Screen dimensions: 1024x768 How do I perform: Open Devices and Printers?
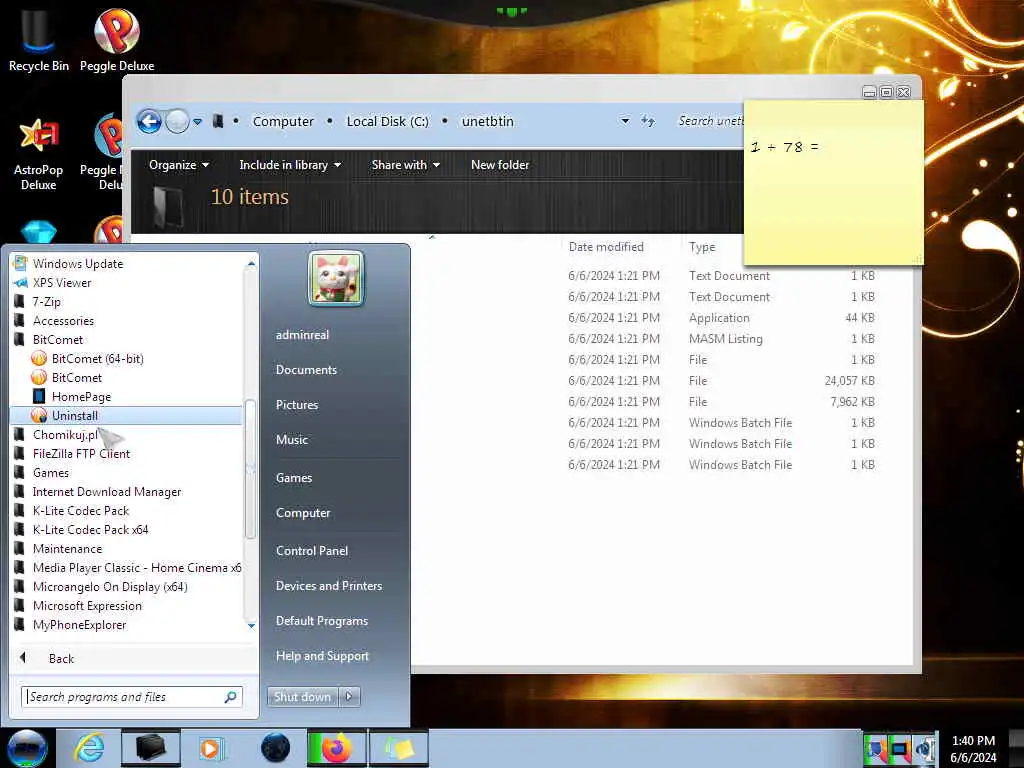click(x=328, y=586)
